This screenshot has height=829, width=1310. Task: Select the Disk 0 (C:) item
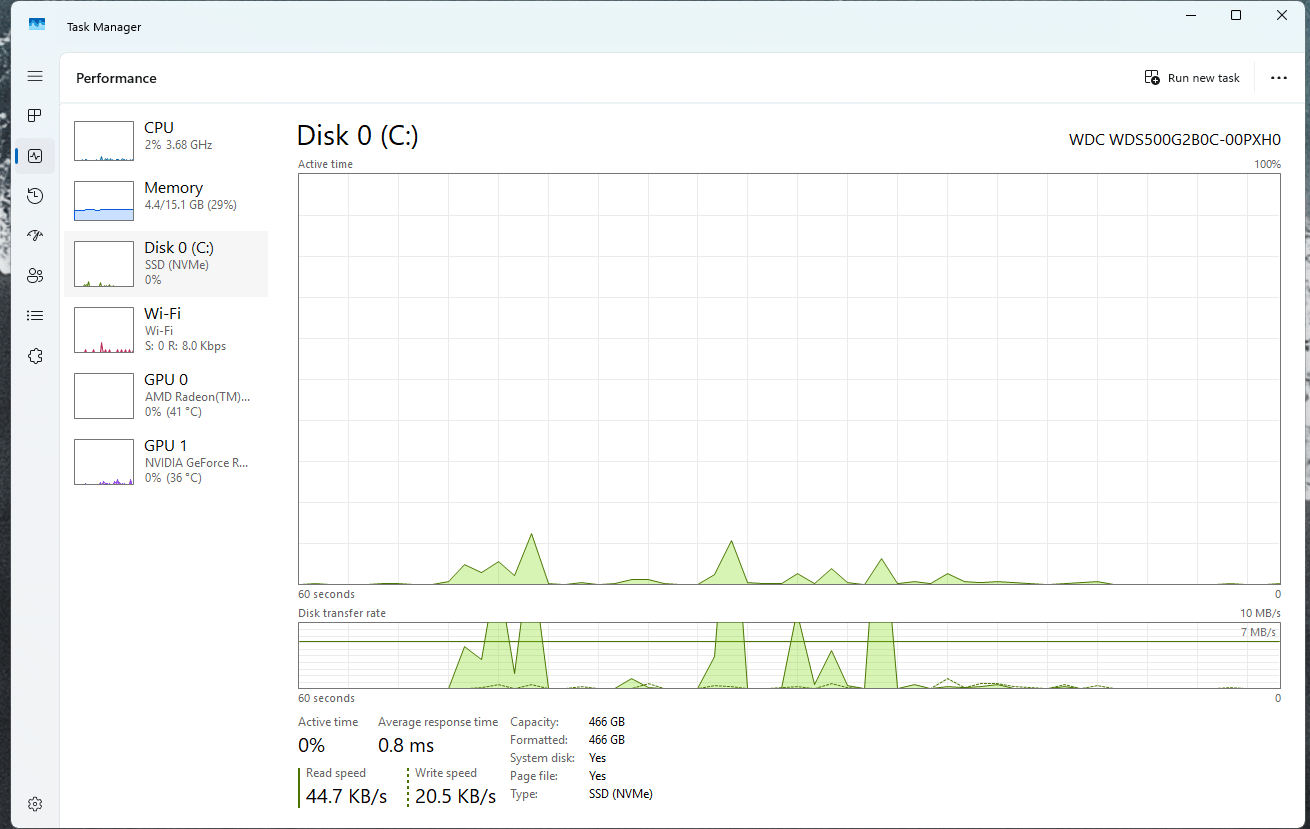point(166,264)
